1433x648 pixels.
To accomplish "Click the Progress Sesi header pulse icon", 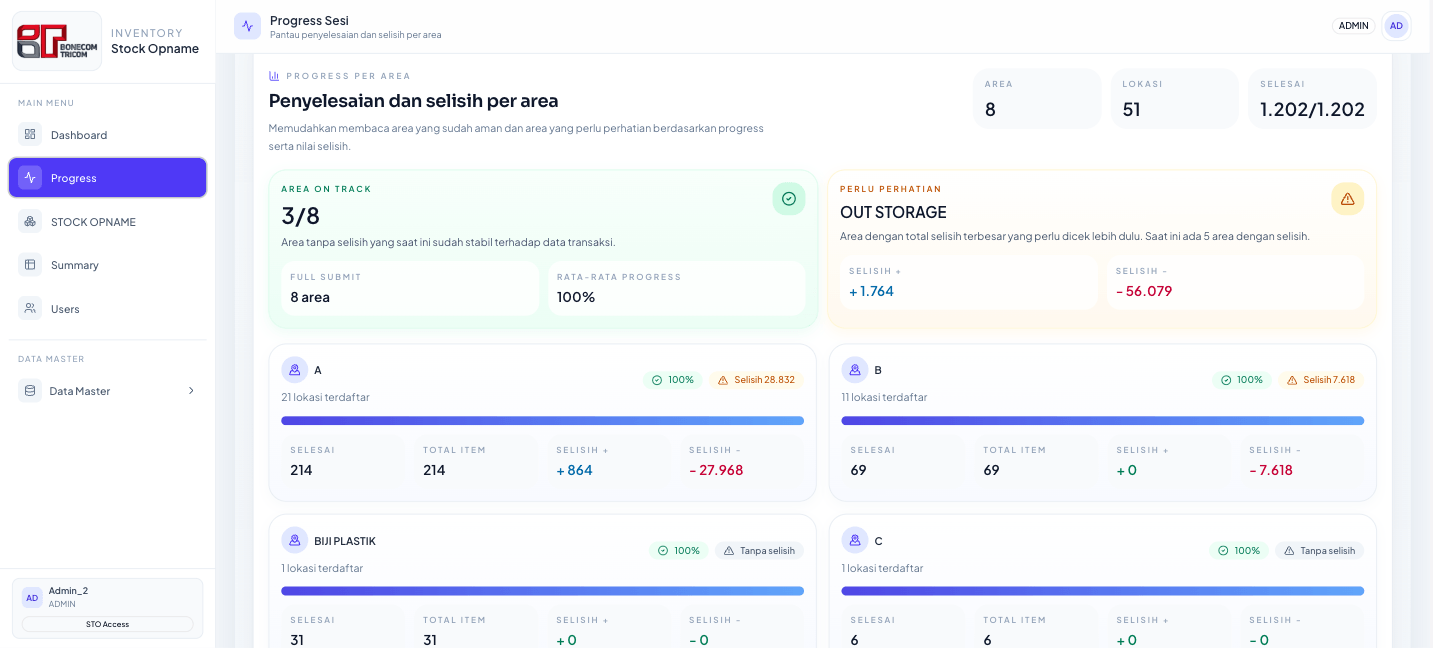I will pyautogui.click(x=247, y=26).
